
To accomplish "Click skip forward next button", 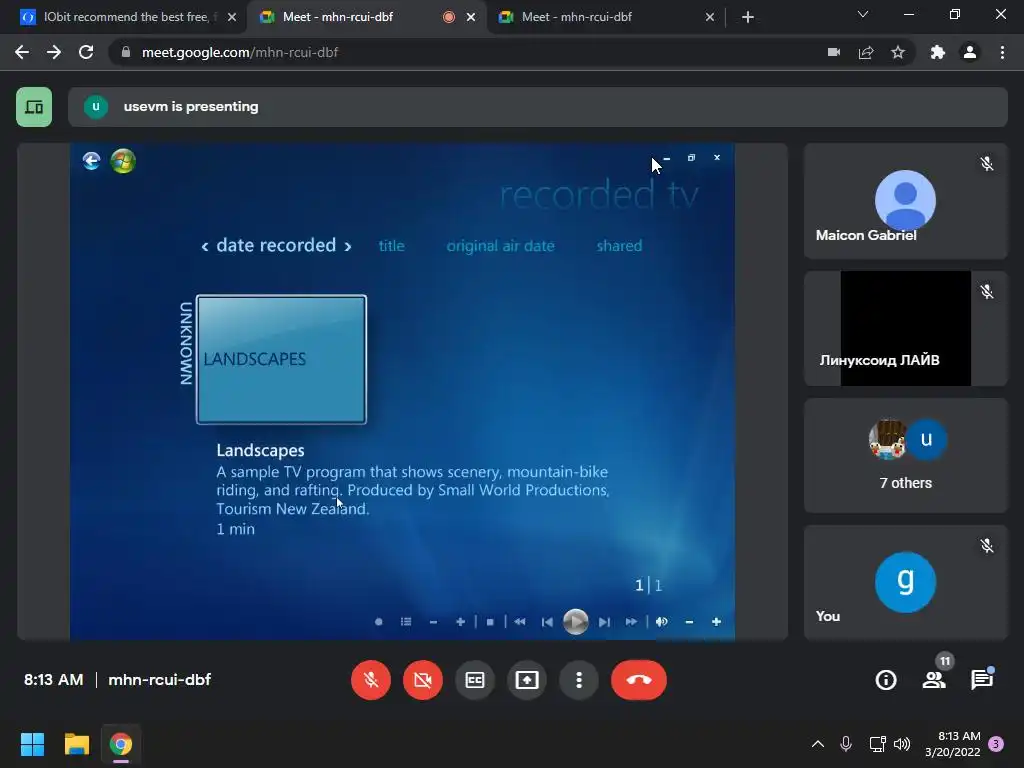I will coord(604,622).
